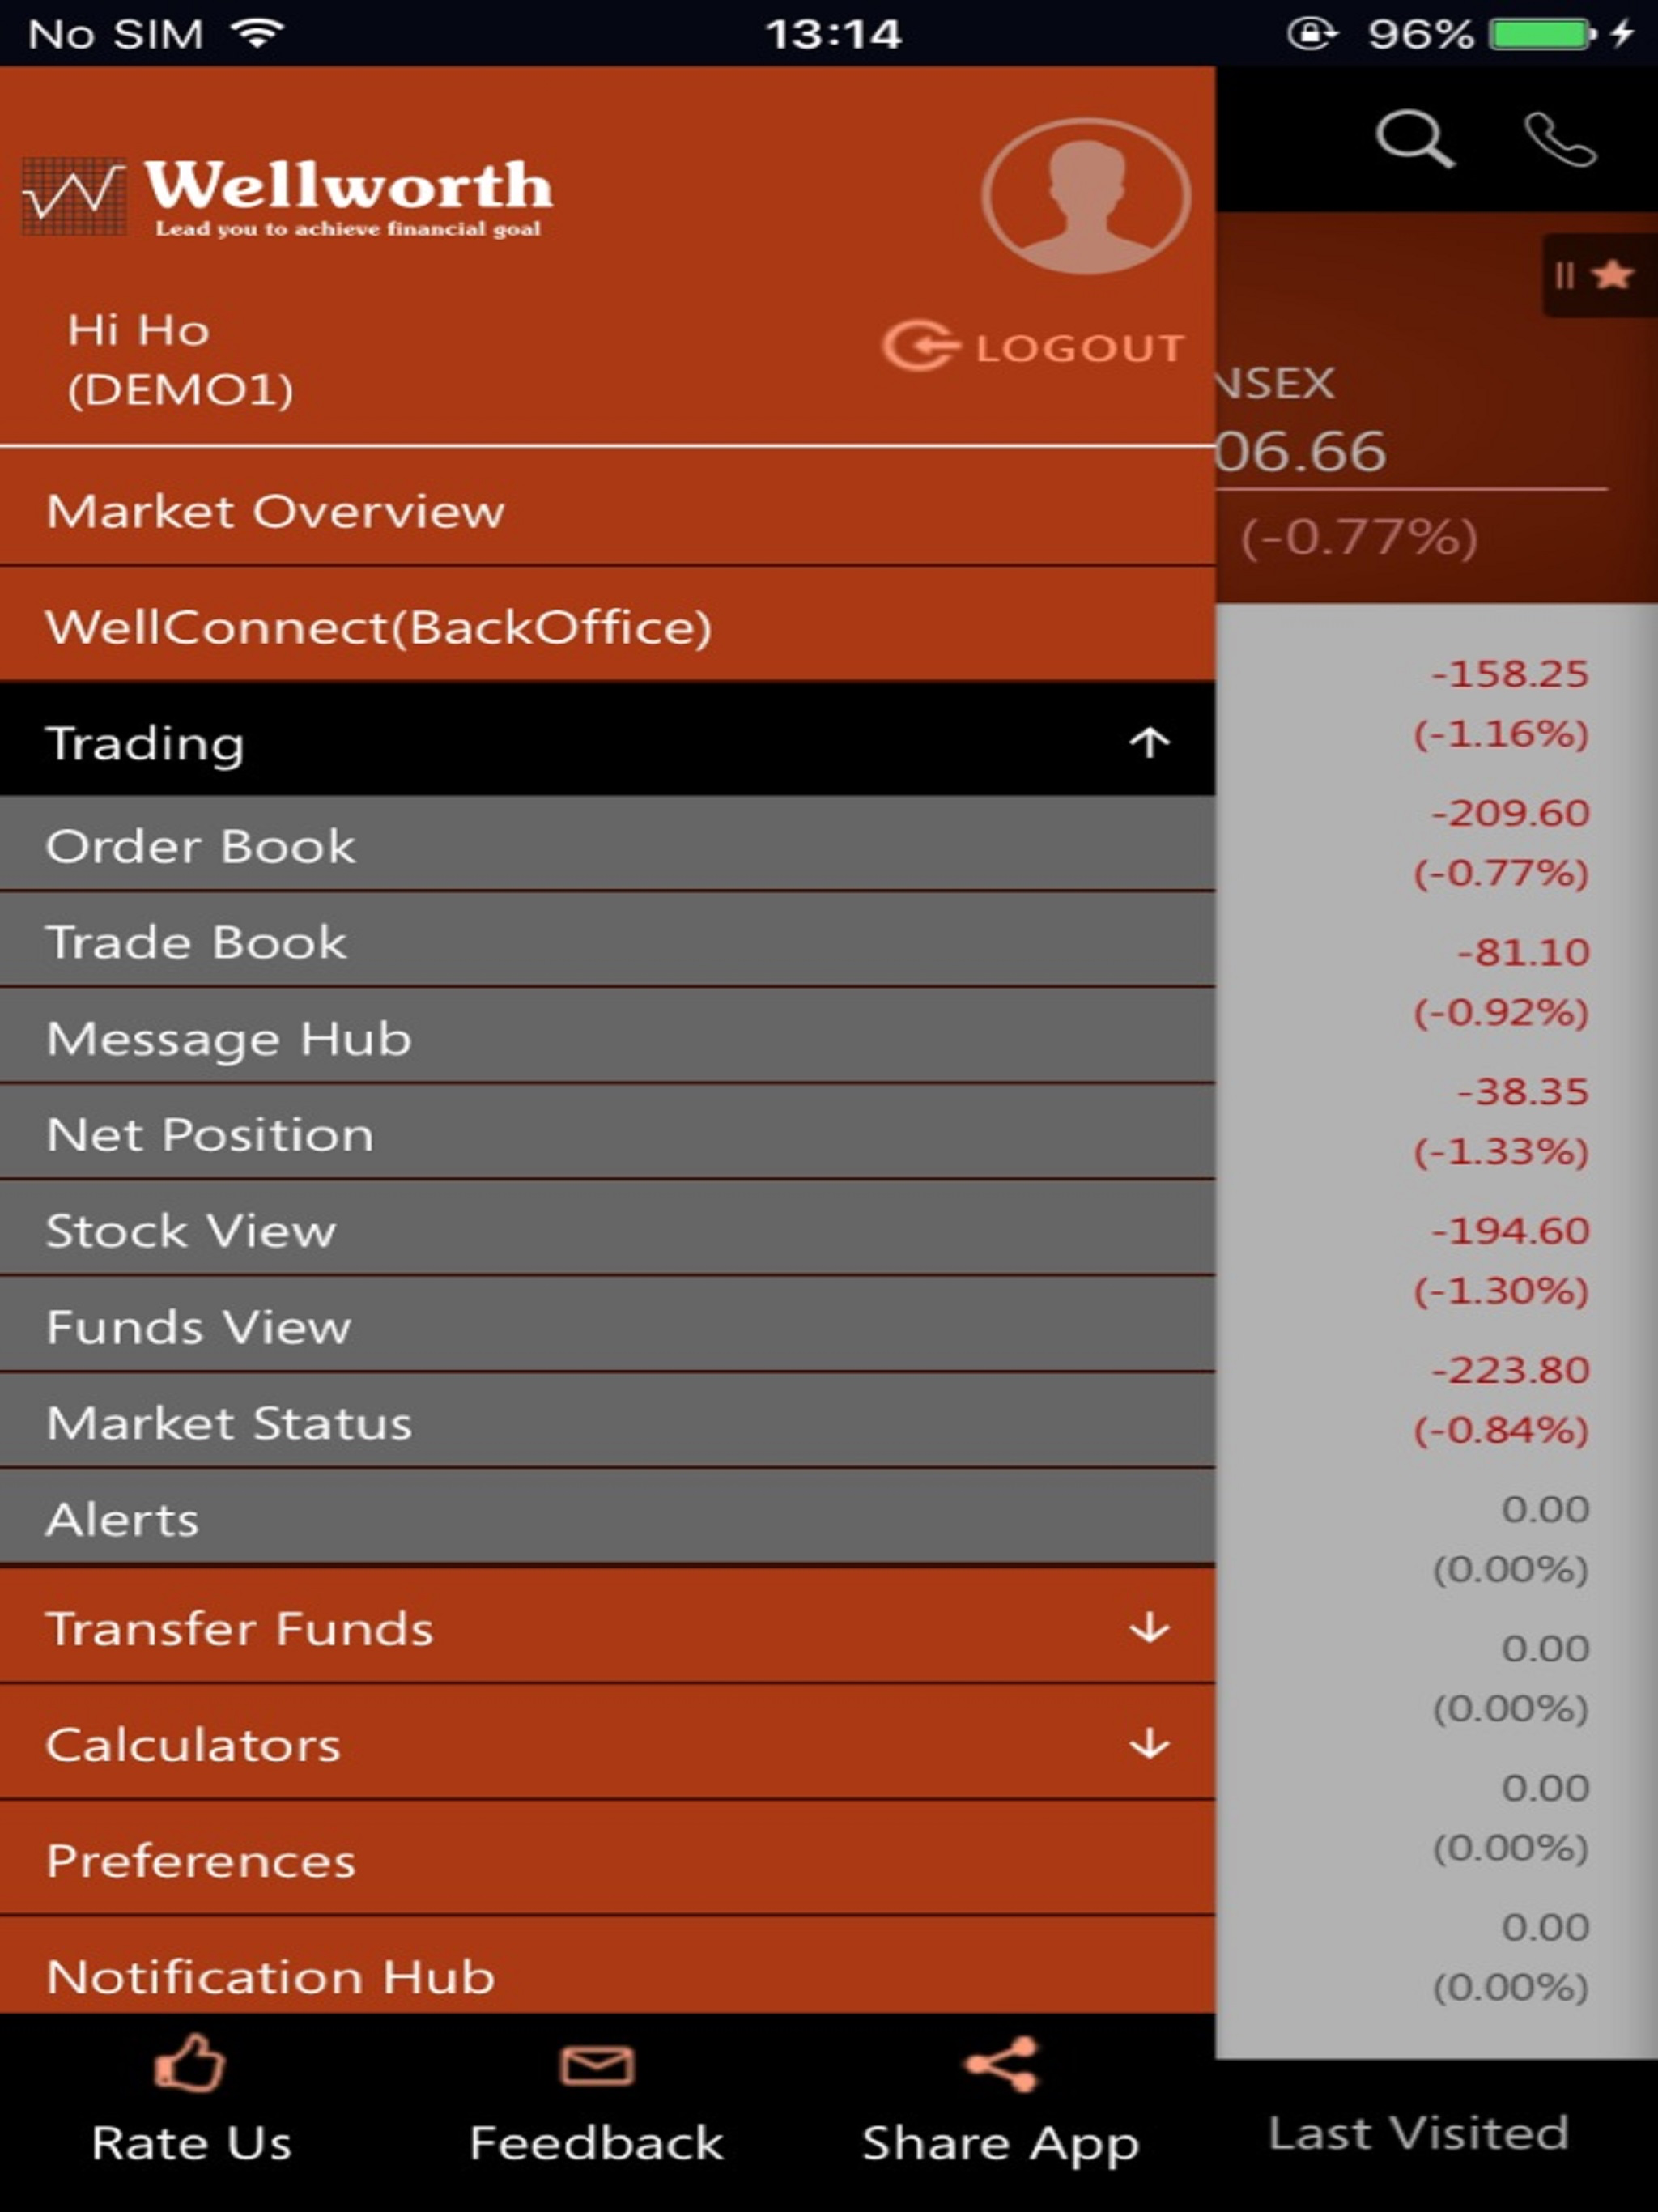Open the user profile avatar
1658x2212 pixels.
(x=1086, y=196)
